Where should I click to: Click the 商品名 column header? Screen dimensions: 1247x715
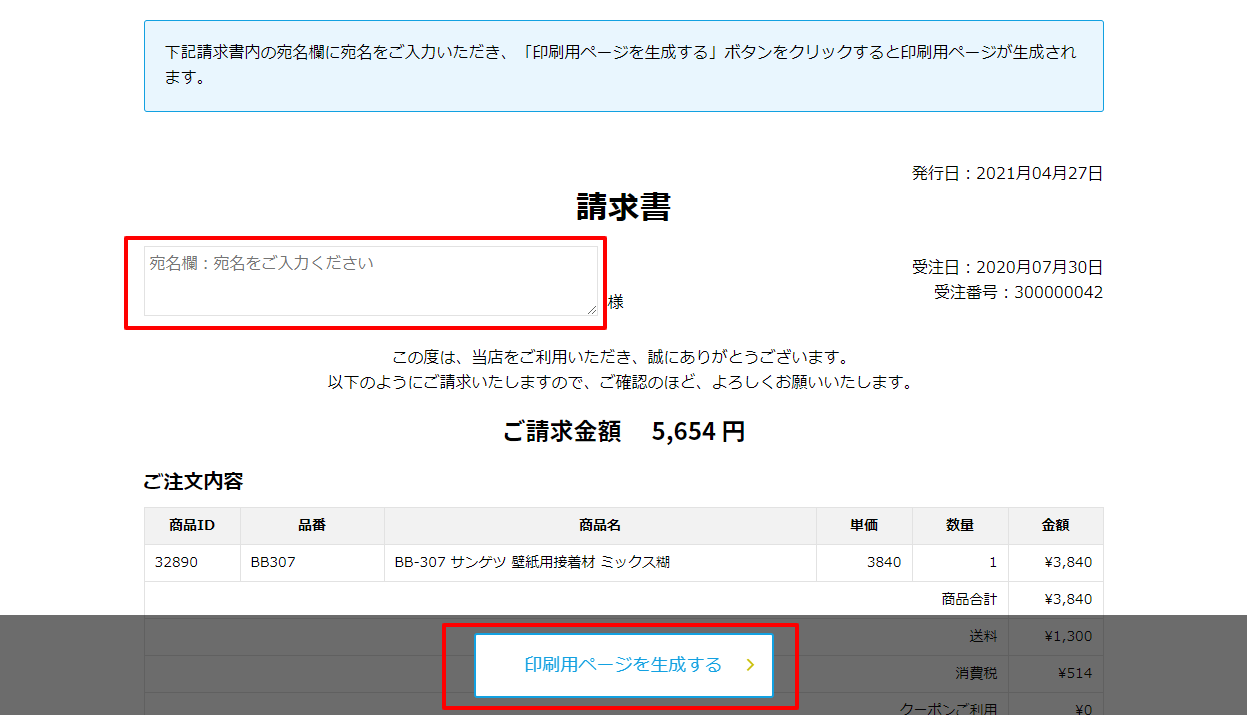point(600,525)
